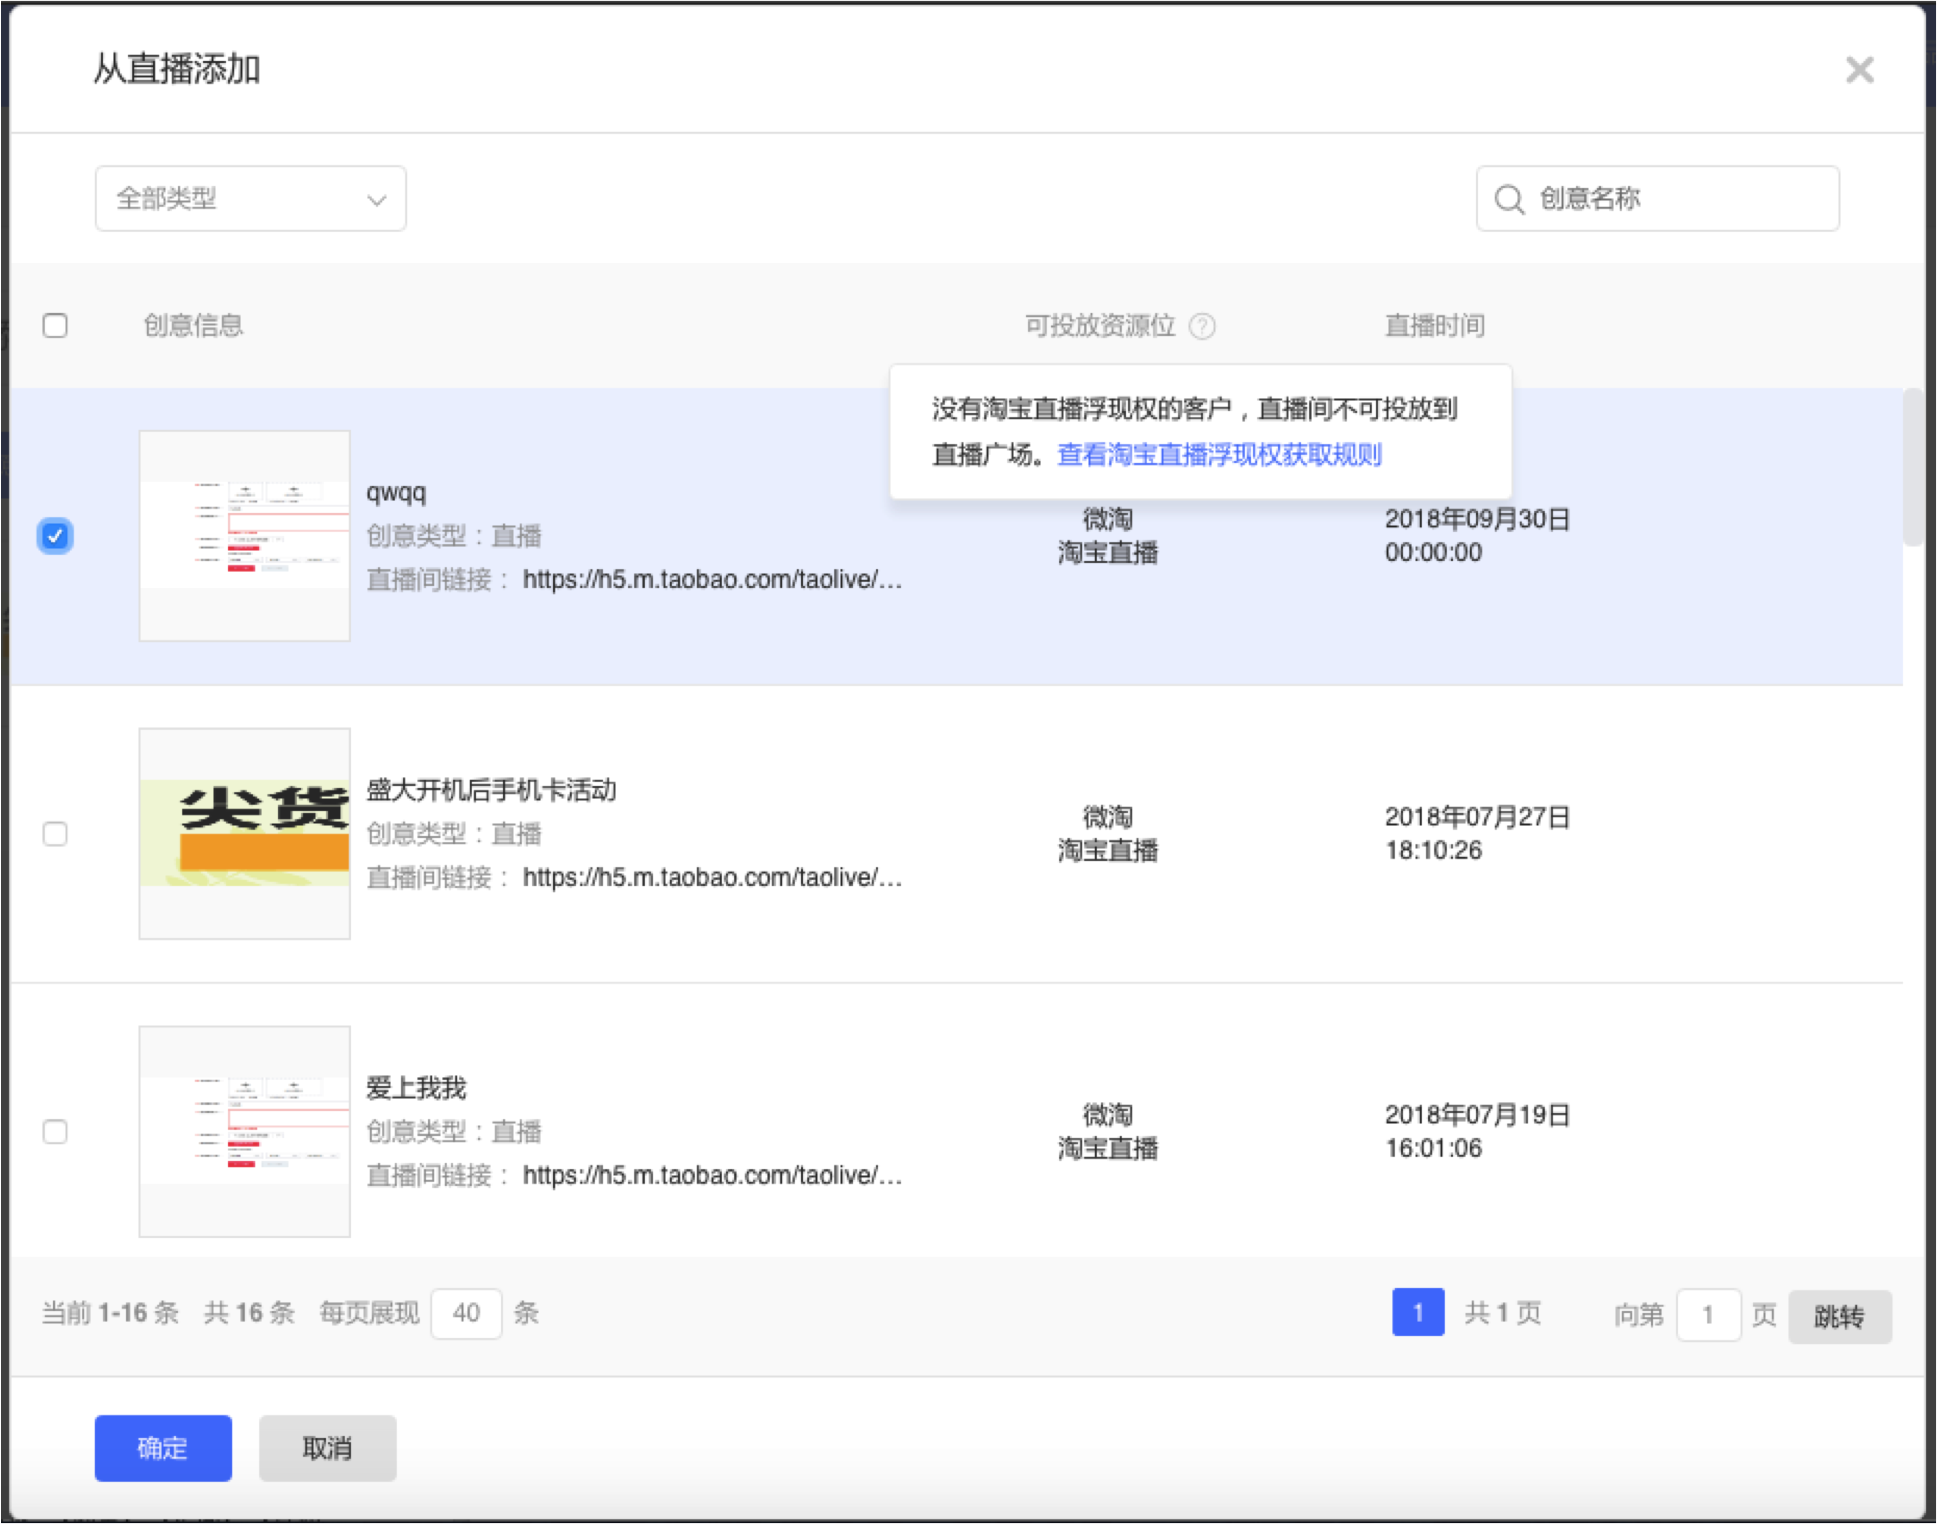Click the 盛大开机后手机卡活动 taolive link URL
The image size is (1937, 1524).
click(712, 878)
